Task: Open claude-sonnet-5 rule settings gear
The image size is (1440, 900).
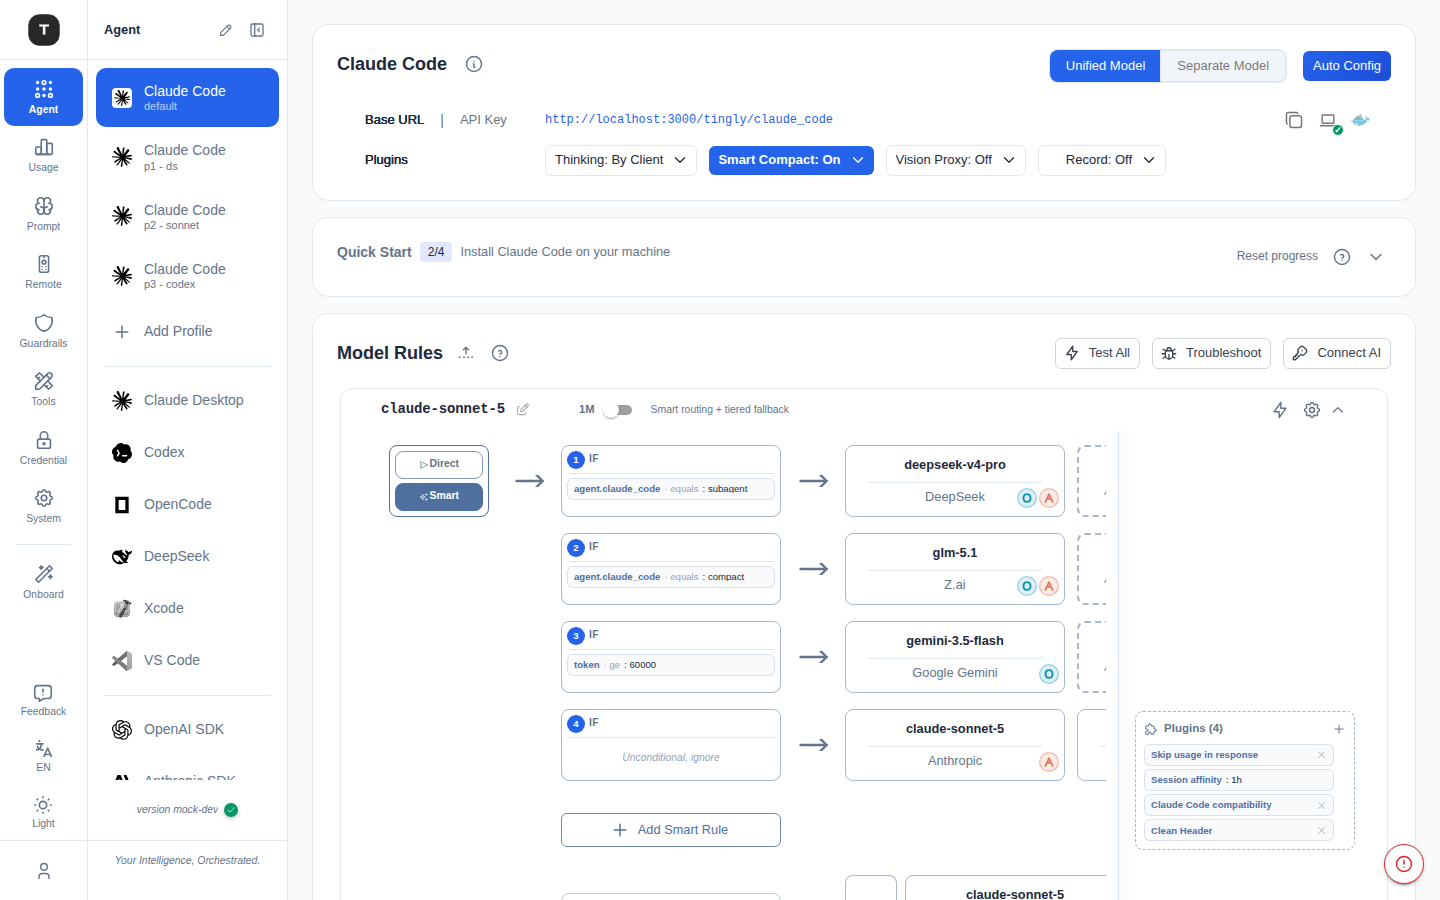Action: [x=1312, y=410]
